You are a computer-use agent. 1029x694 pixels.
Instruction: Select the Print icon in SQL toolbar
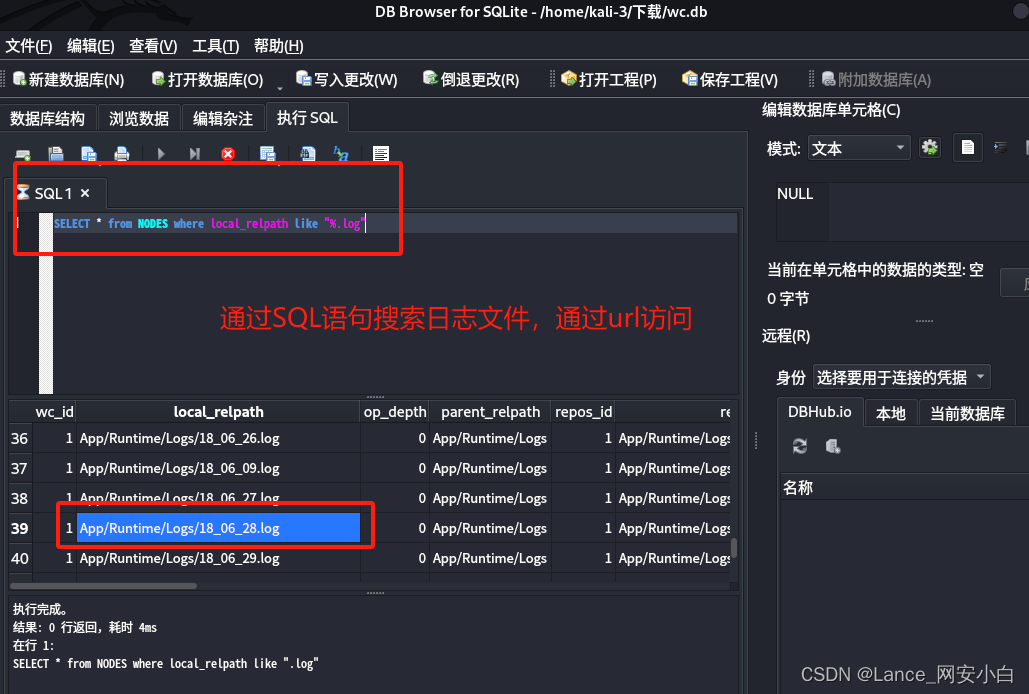pos(120,153)
